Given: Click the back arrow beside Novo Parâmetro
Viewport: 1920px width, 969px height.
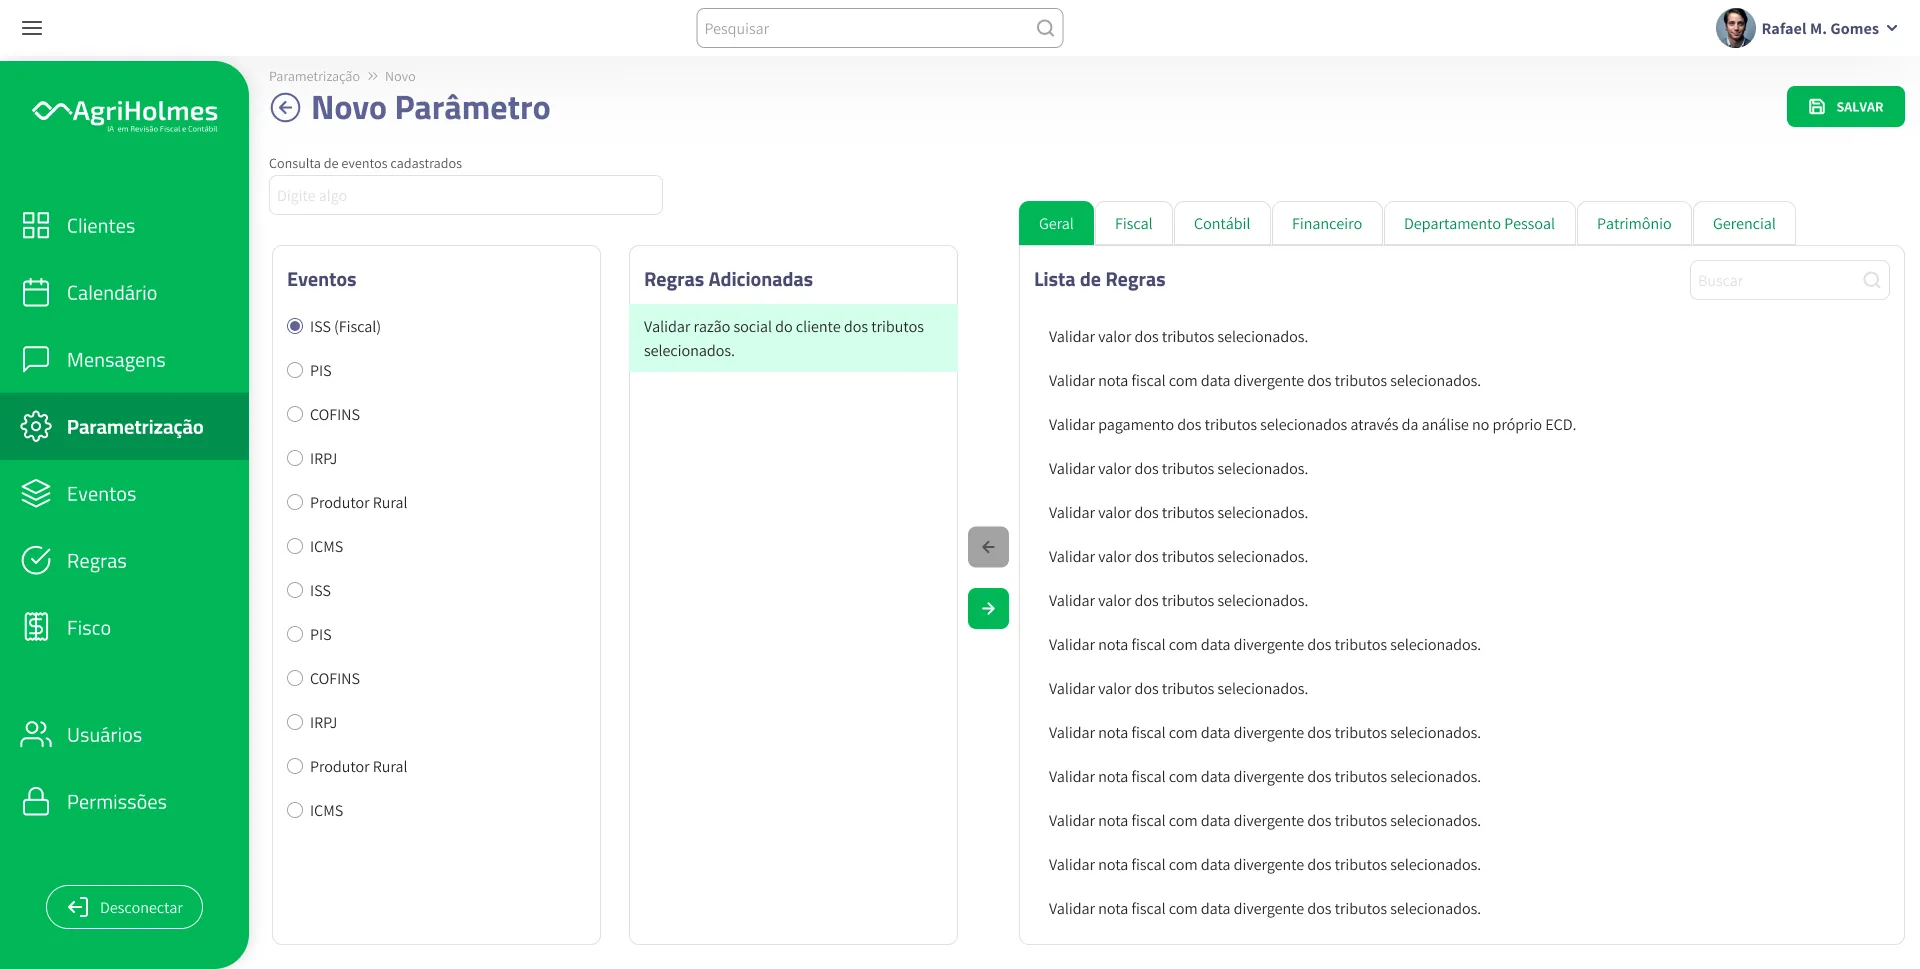Looking at the screenshot, I should point(285,108).
